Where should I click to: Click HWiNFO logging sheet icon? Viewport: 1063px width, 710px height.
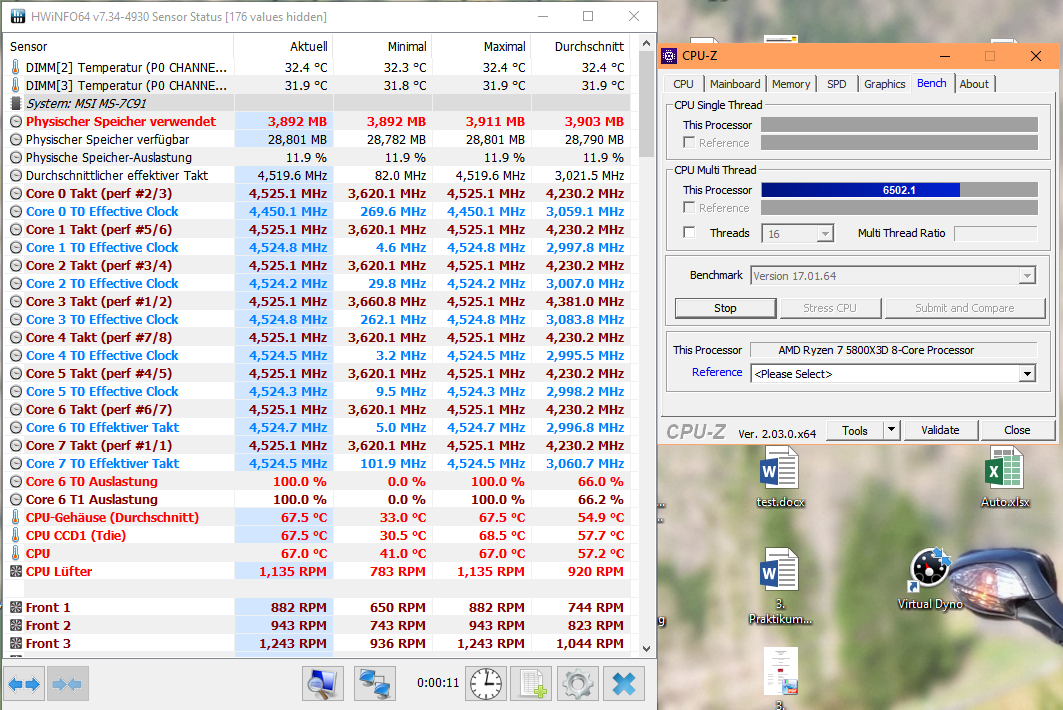532,683
